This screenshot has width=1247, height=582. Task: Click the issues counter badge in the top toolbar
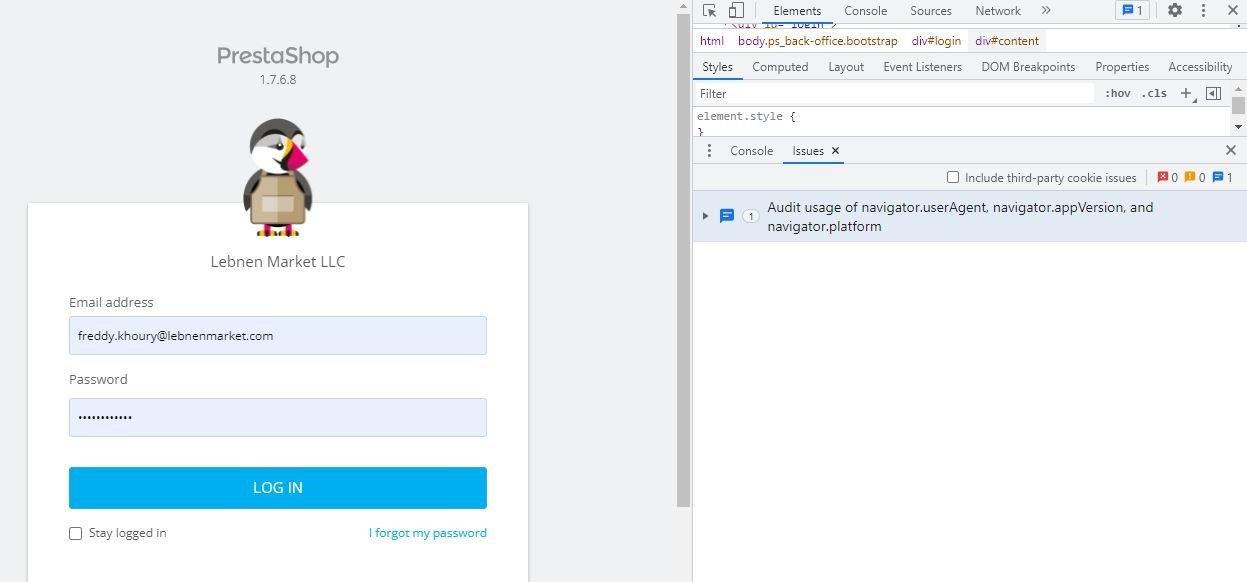[x=1132, y=11]
